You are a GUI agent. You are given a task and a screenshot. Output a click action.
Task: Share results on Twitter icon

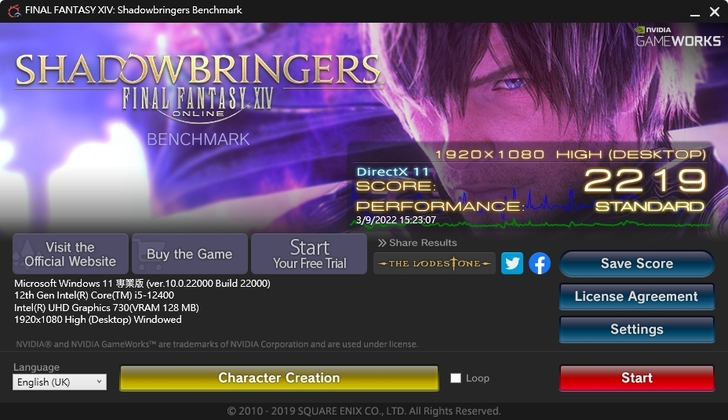(x=512, y=263)
